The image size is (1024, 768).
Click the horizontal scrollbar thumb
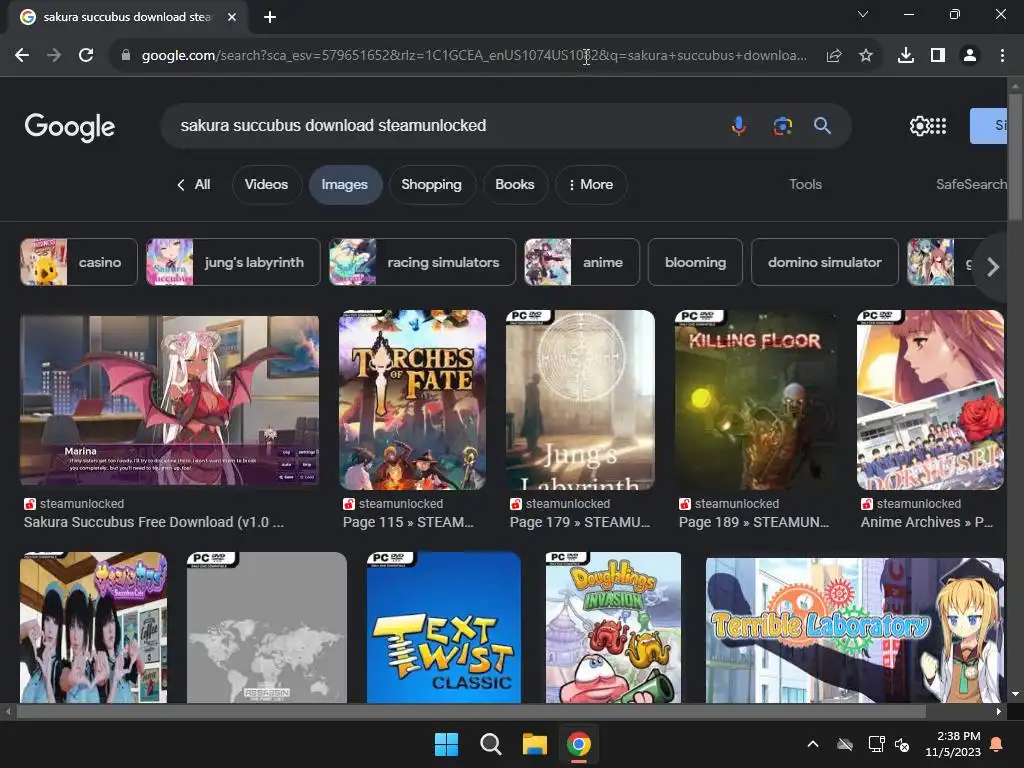[x=470, y=711]
